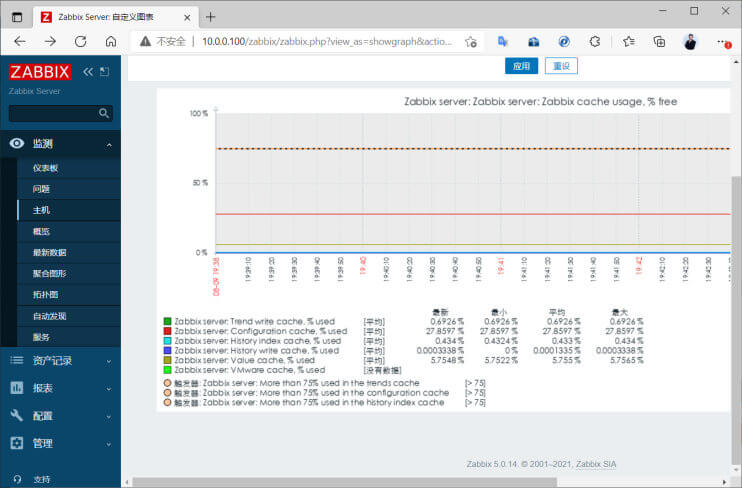
Task: Click red Configuration cache legend swatch
Action: (x=167, y=331)
